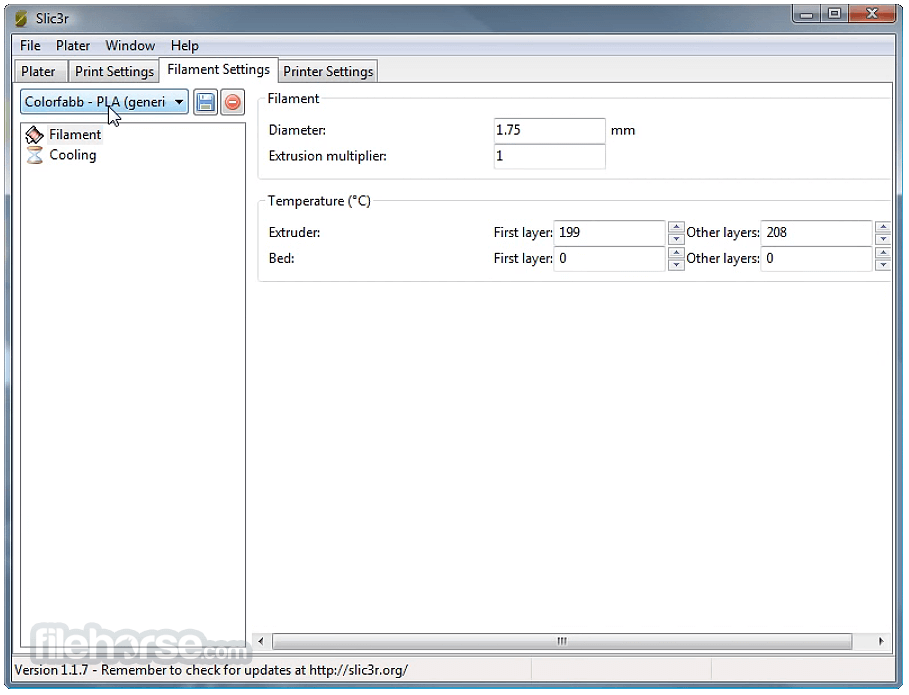Decrease Bed Other layers temperature

tap(883, 265)
